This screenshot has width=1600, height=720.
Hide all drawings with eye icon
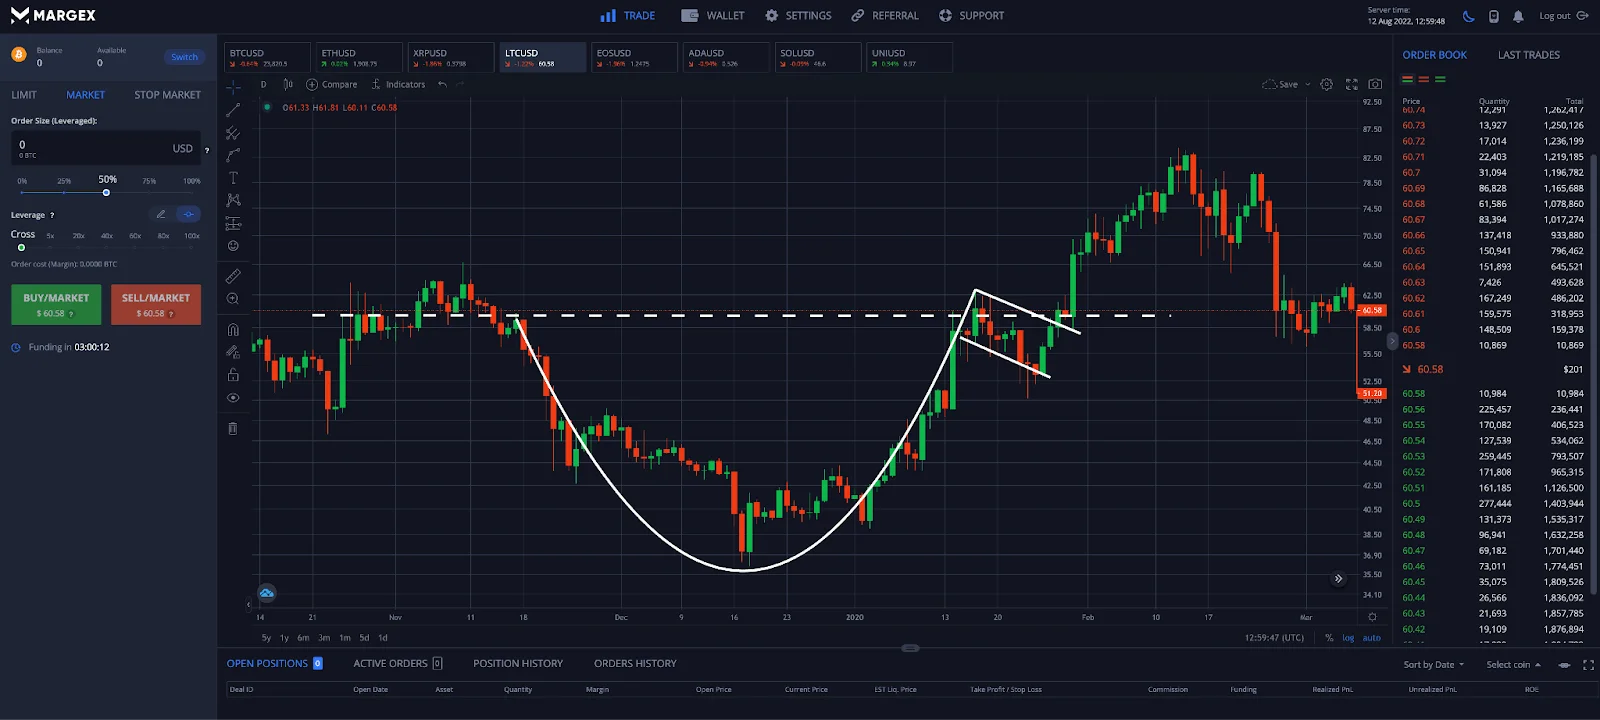233,398
